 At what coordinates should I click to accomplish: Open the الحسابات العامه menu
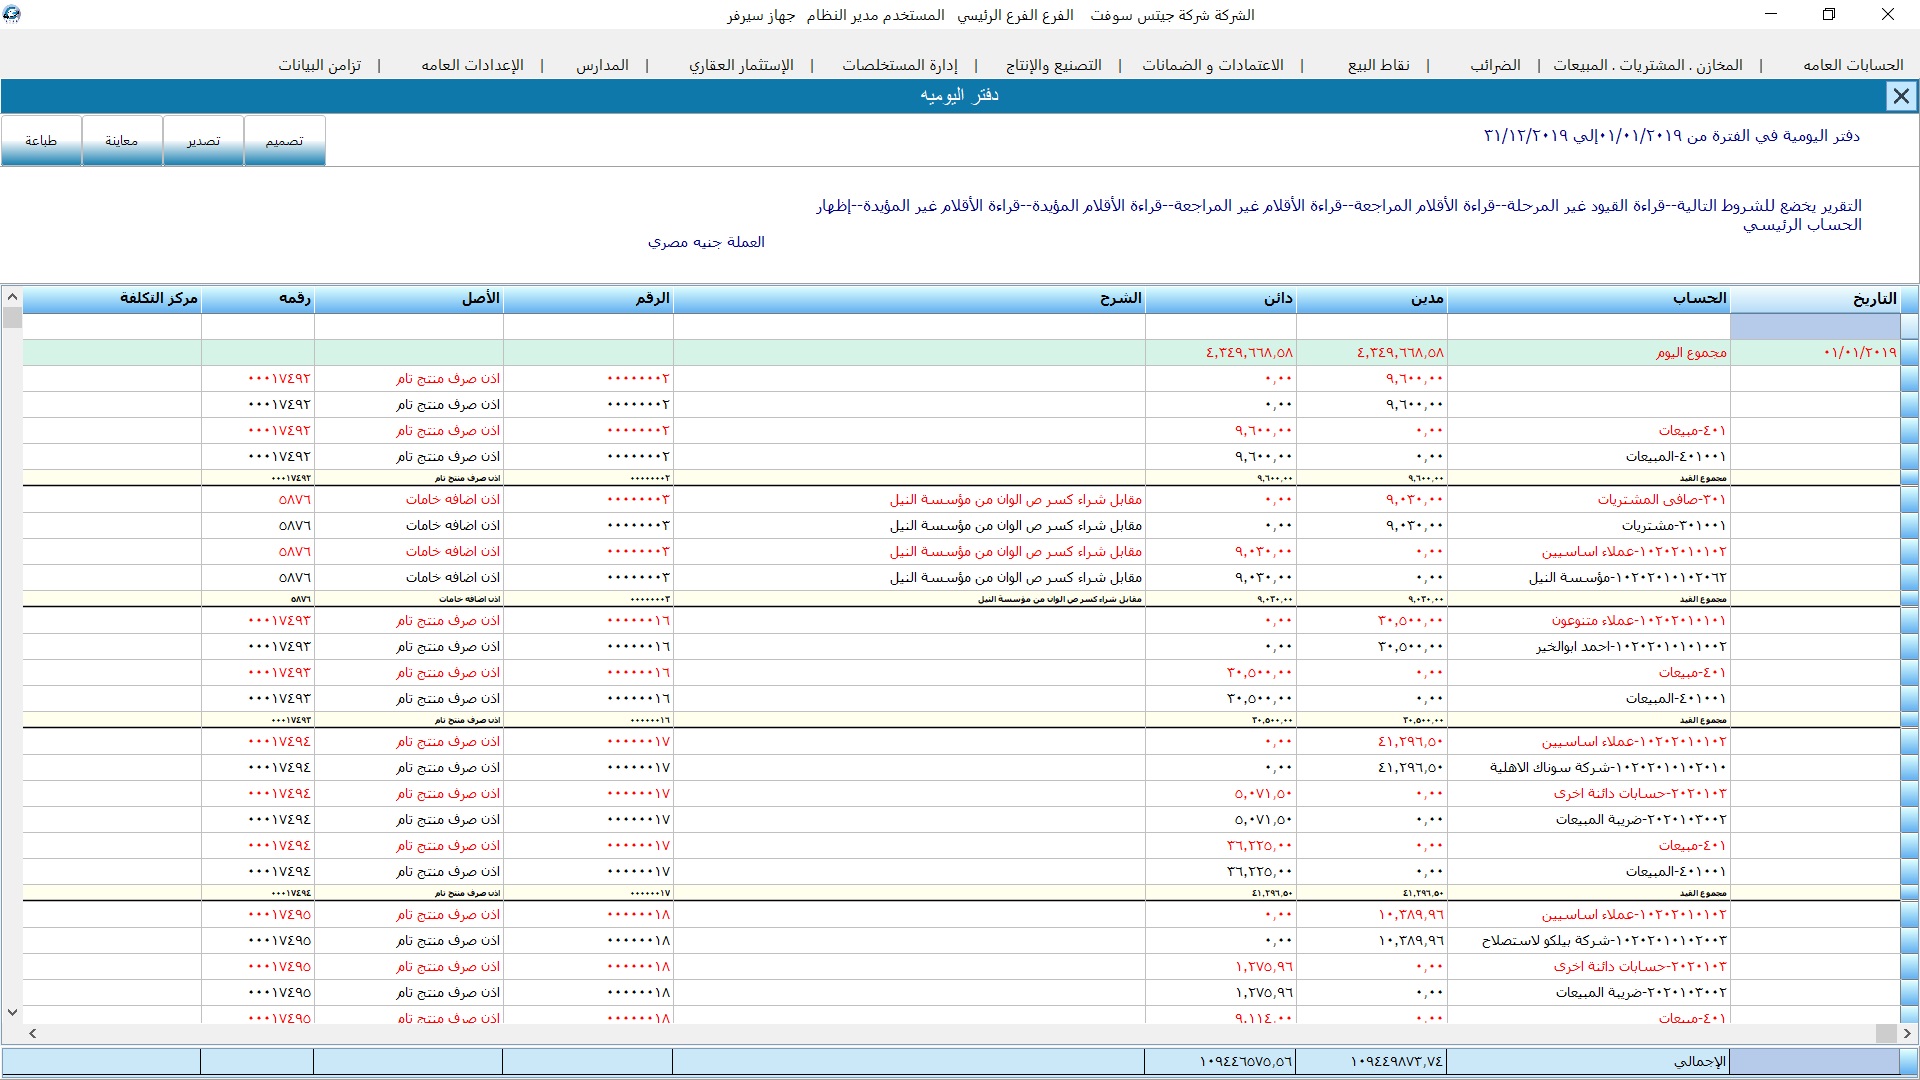pos(1853,65)
